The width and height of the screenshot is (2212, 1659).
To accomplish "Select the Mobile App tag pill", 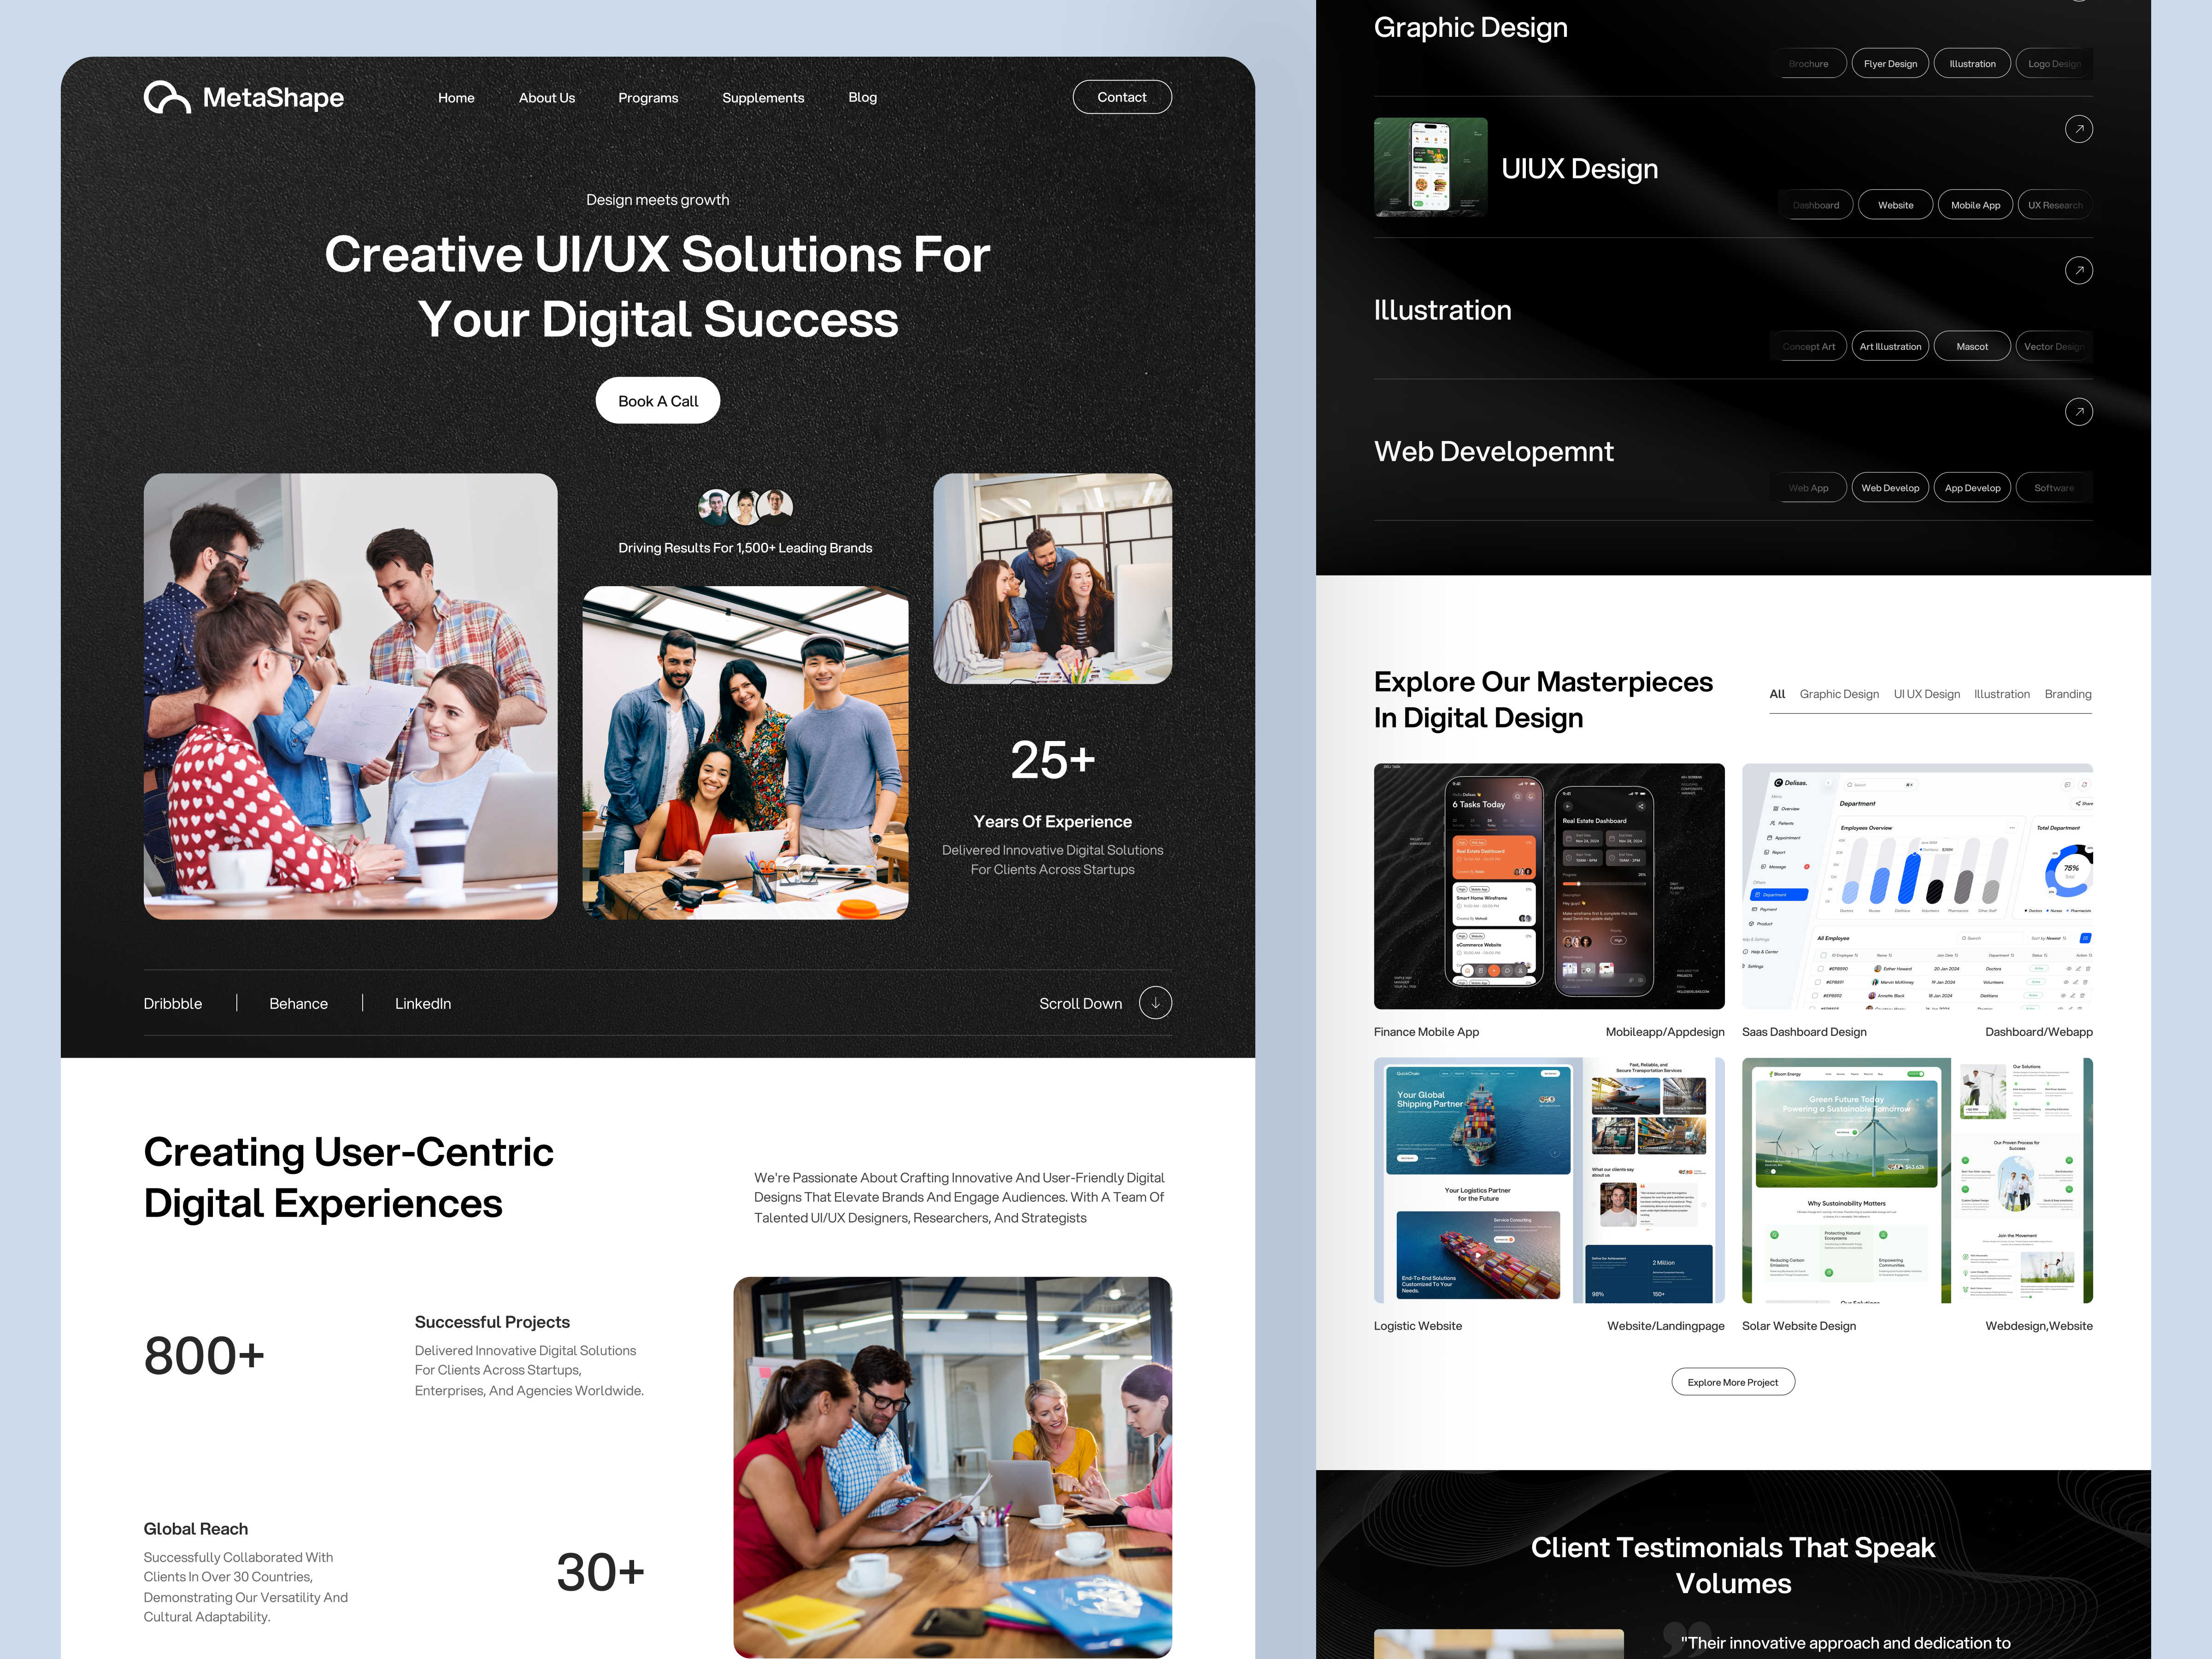I will click(x=1975, y=205).
